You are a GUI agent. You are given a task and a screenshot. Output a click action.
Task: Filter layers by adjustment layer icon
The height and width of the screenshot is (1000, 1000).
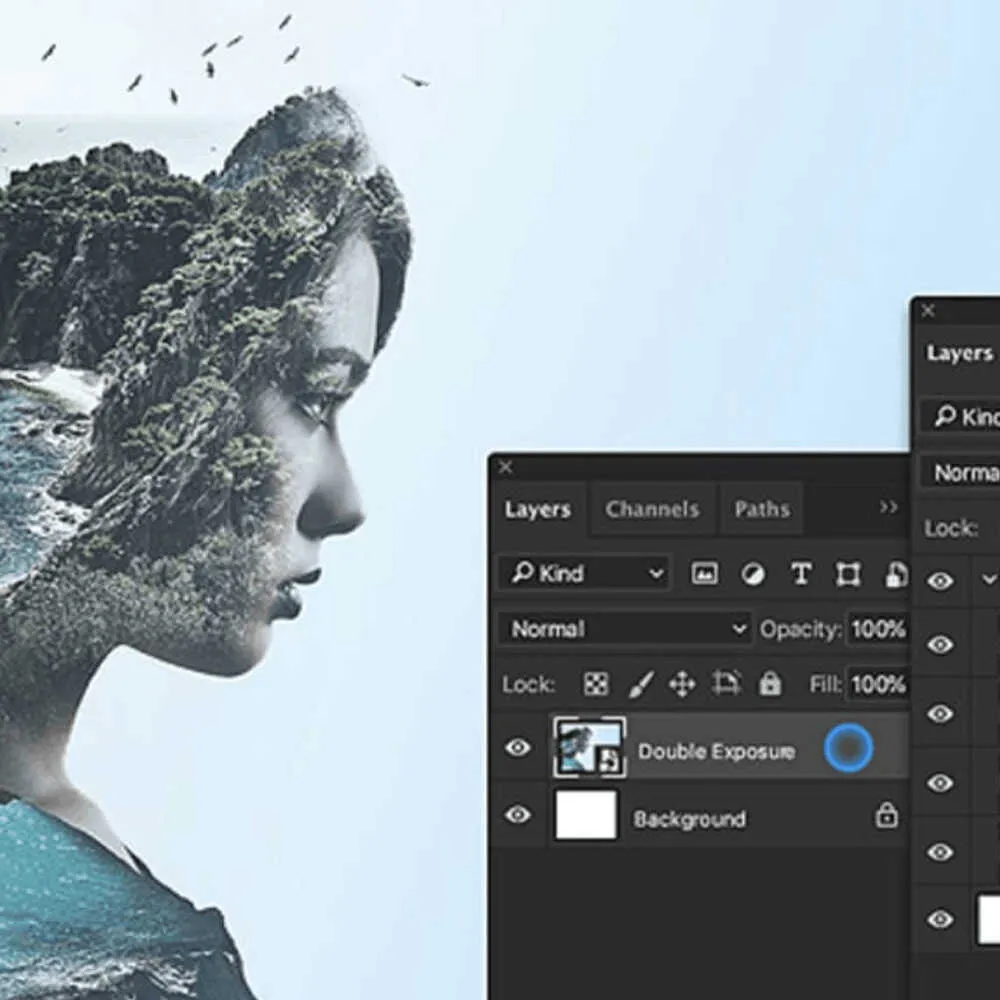[753, 574]
